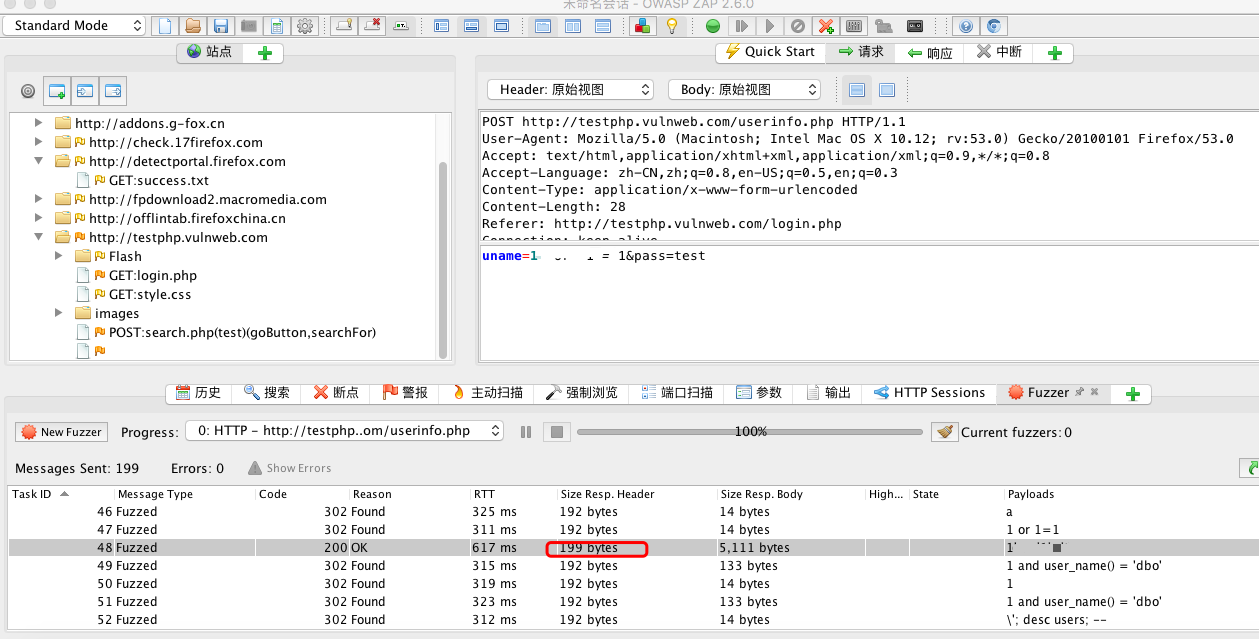
Task: Click the New Fuzzer button
Action: [x=61, y=432]
